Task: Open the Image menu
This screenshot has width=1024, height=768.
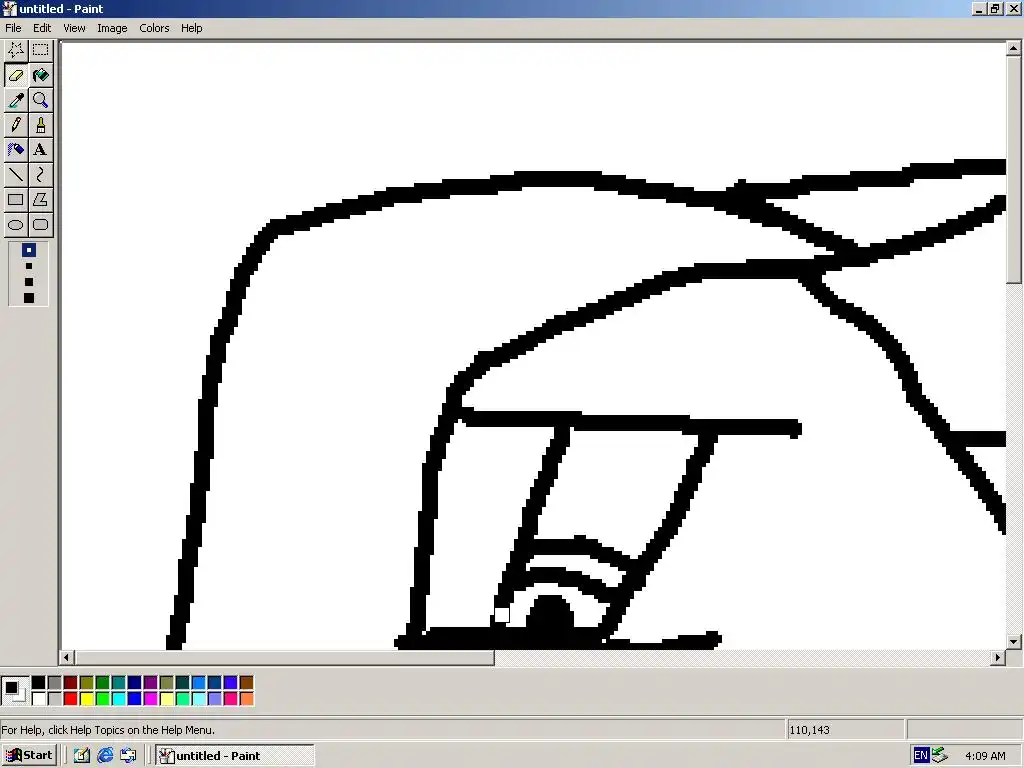Action: point(112,28)
